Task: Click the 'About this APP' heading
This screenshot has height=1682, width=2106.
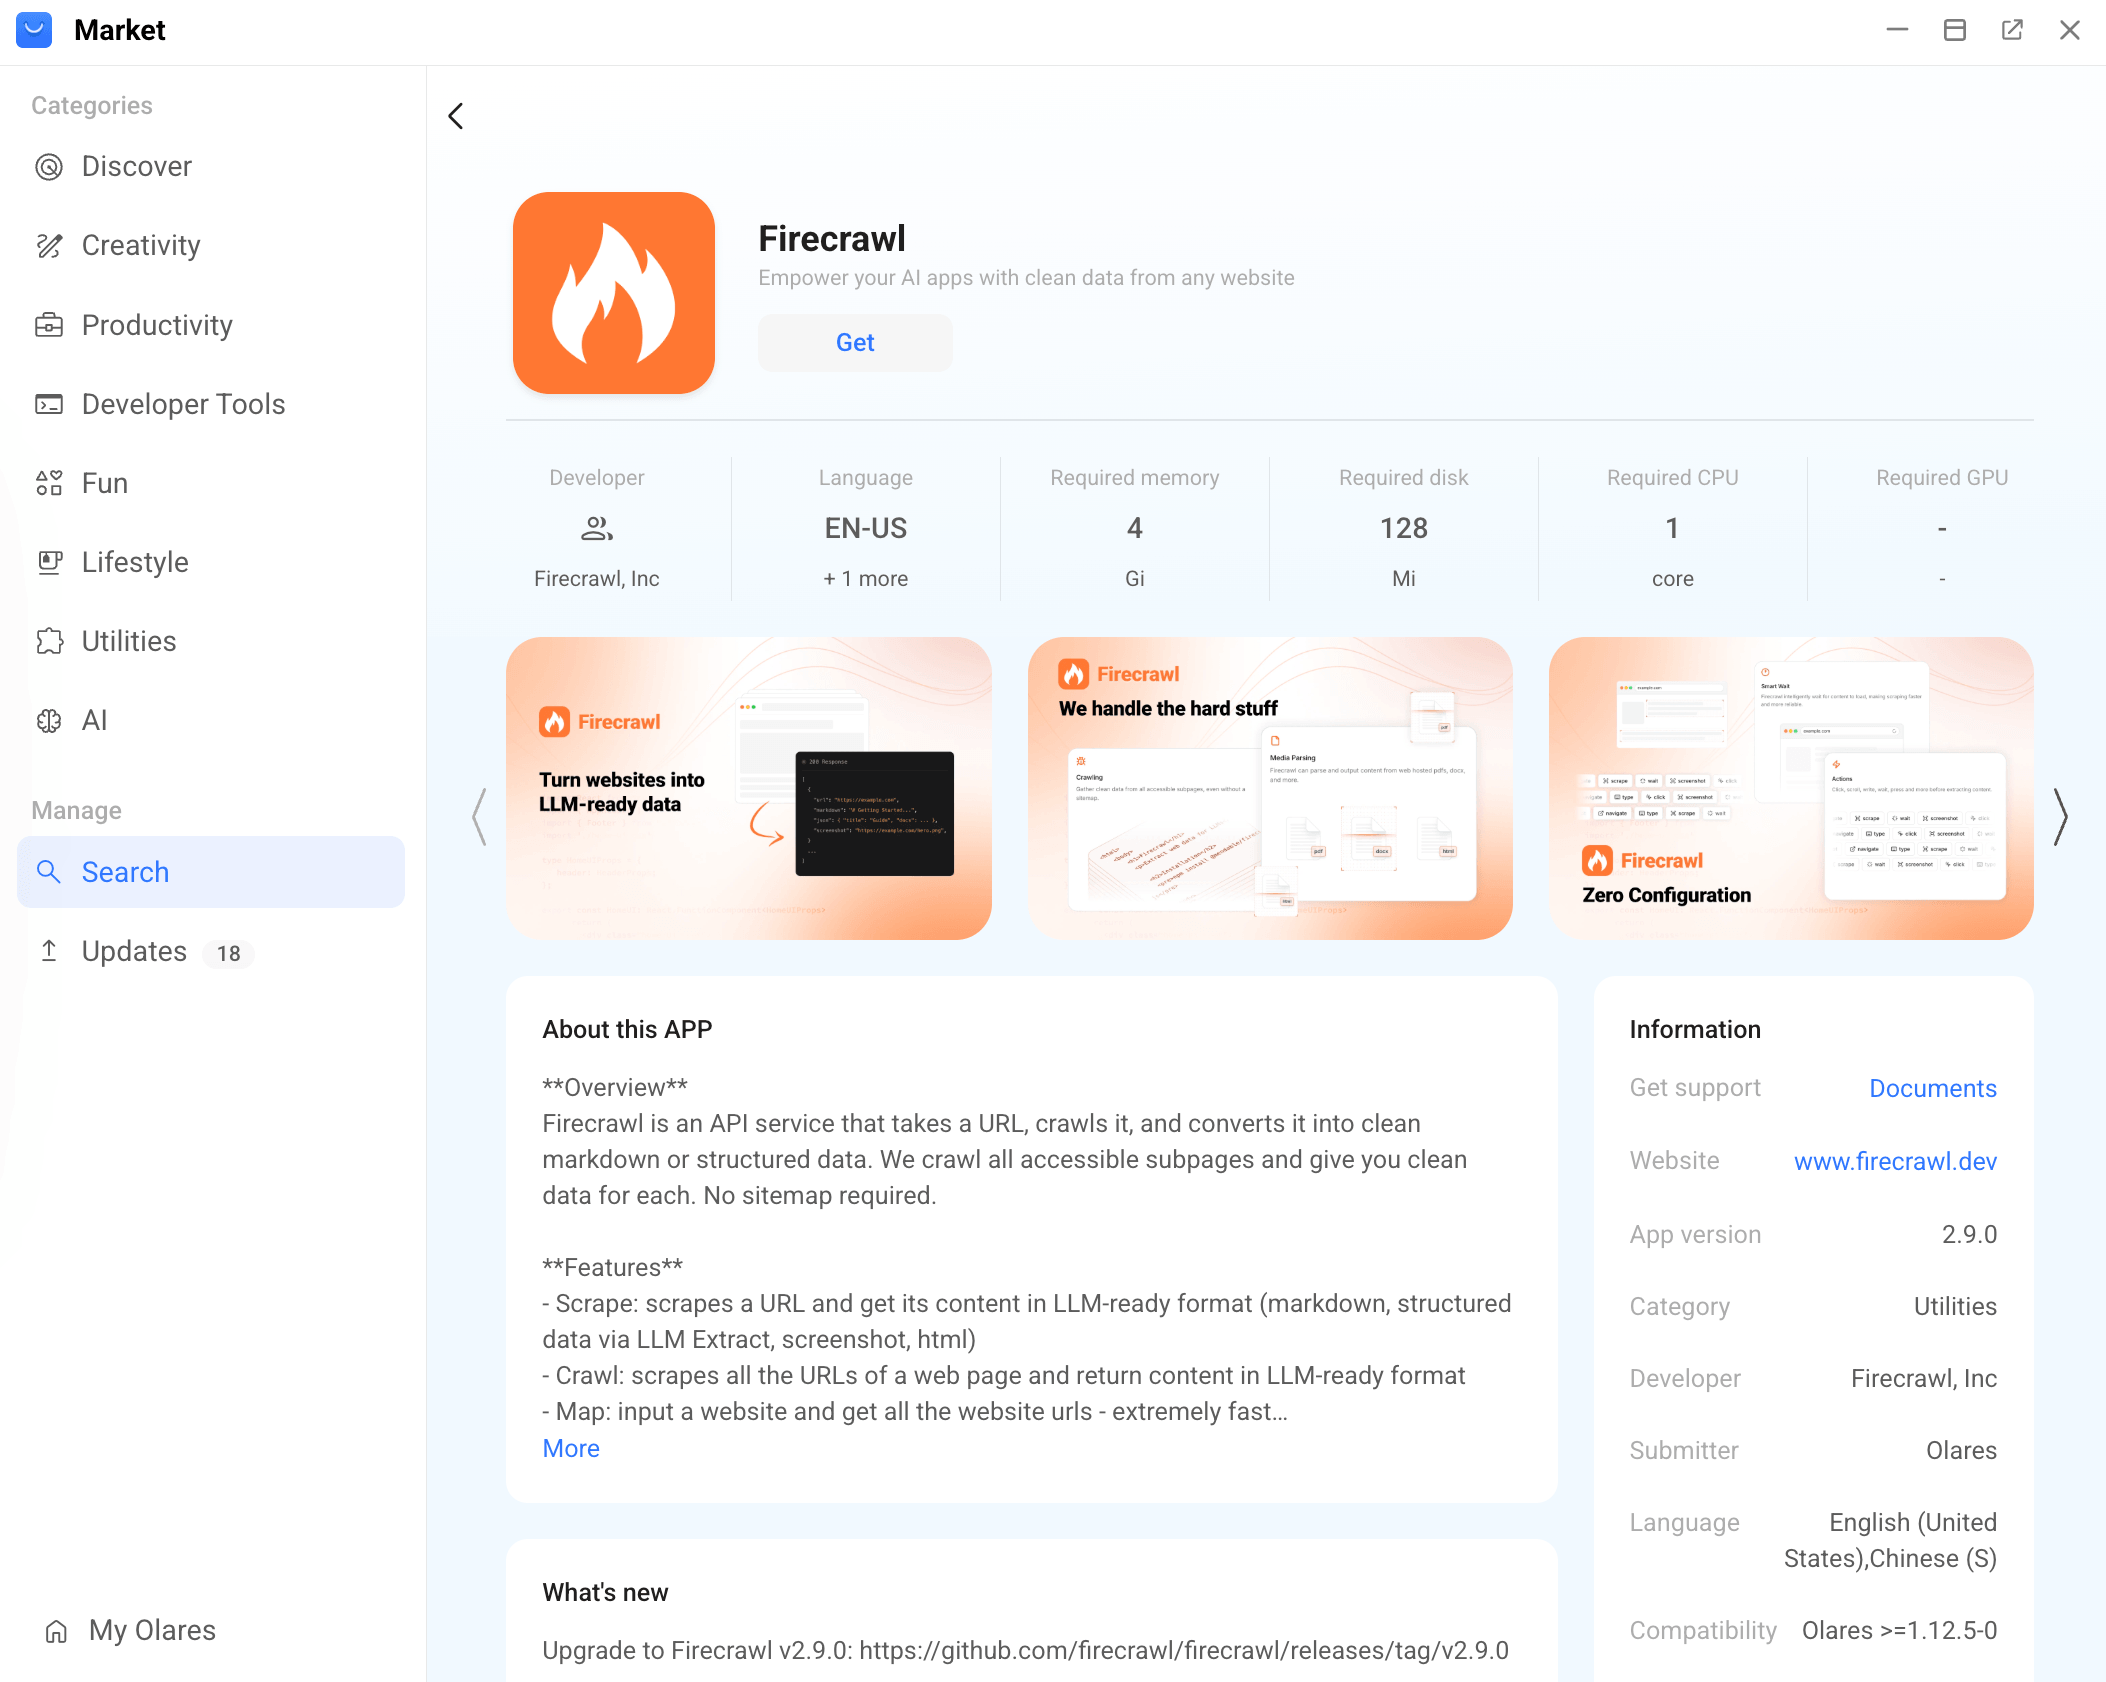Action: pos(627,1029)
